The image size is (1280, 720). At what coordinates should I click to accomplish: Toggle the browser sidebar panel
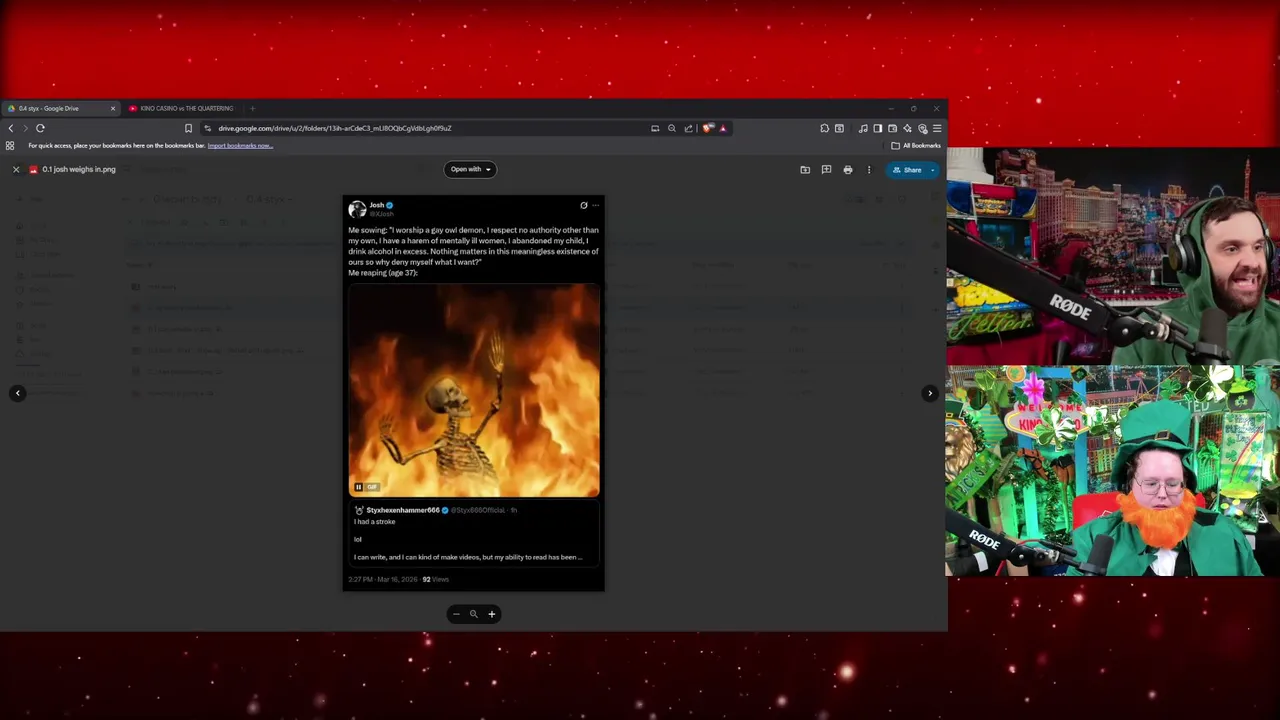pos(877,128)
